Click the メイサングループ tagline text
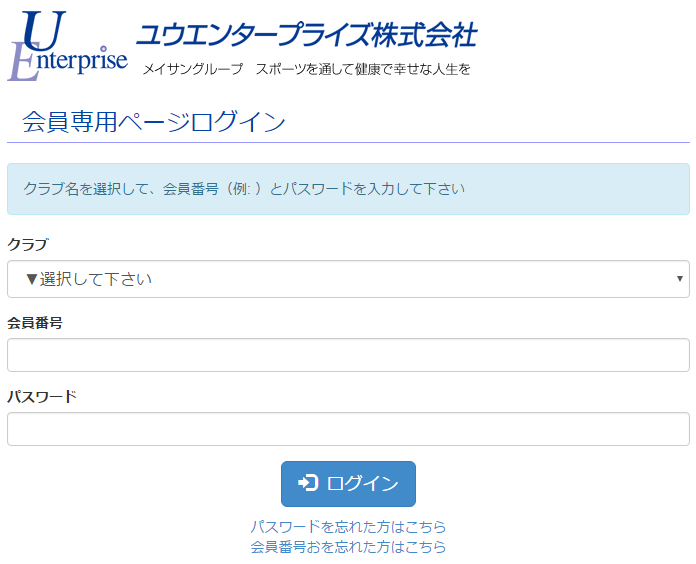Screen dimensions: 696x564 pos(193,69)
